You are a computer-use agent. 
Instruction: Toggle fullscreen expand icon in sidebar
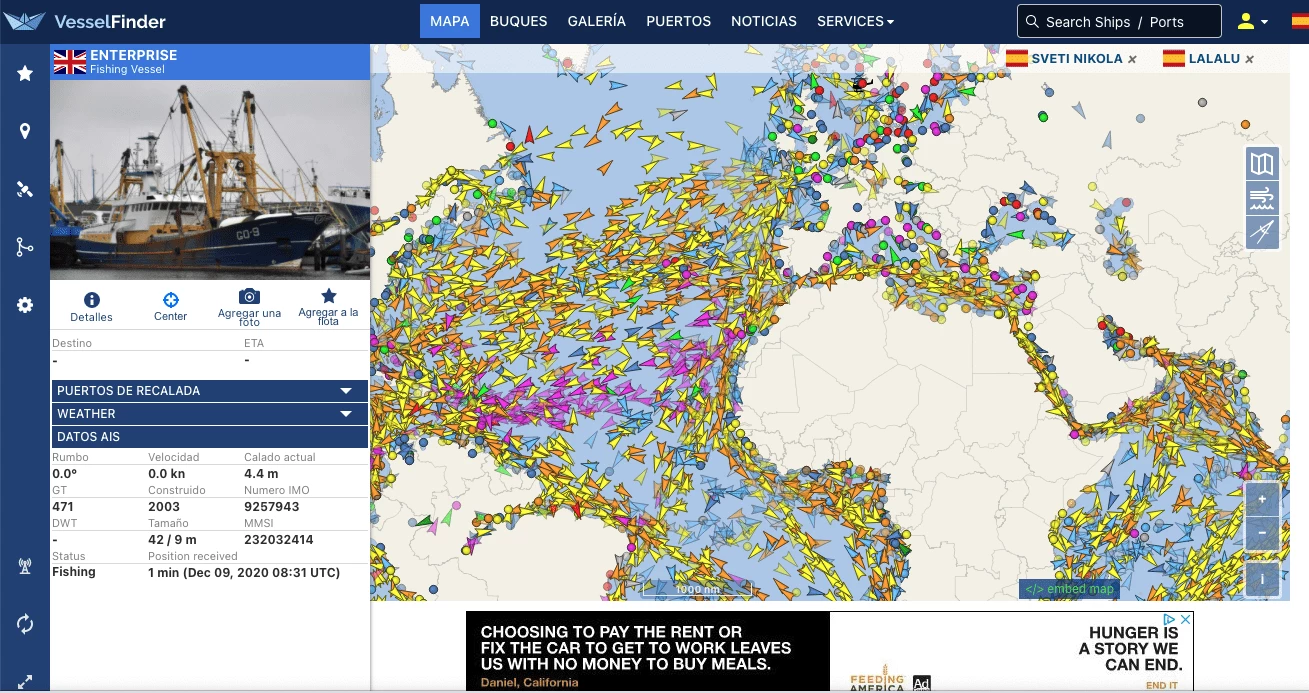[25, 682]
